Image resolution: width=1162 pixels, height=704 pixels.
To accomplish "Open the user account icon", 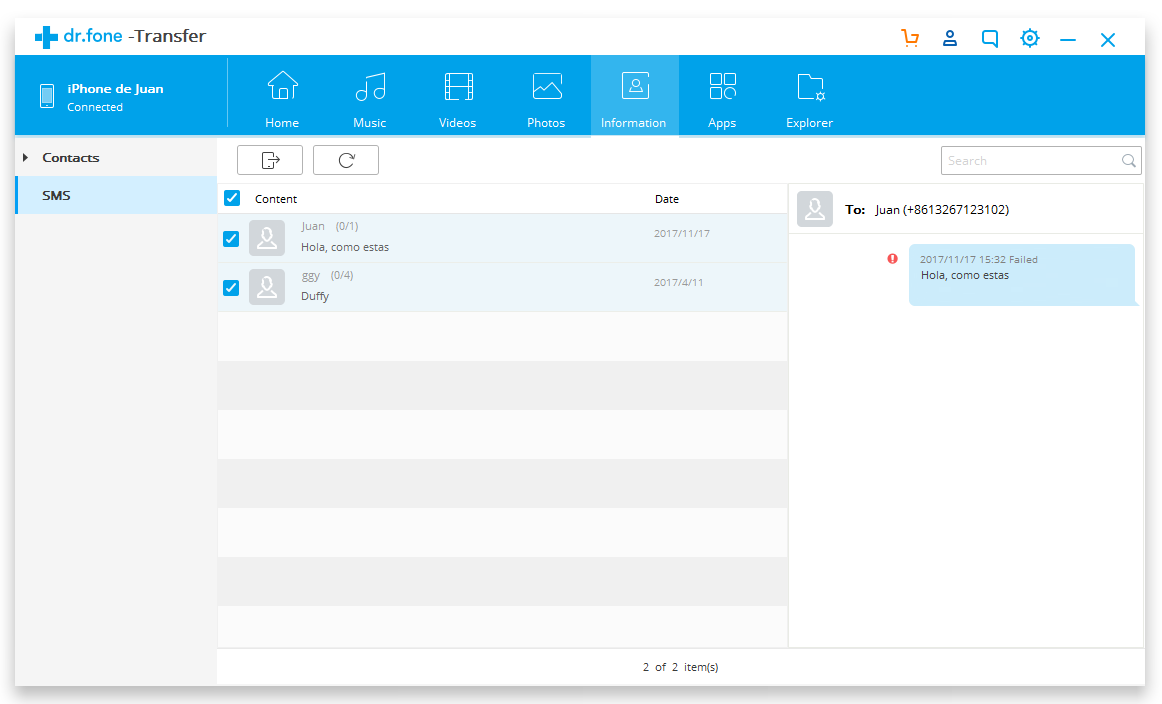I will [949, 38].
